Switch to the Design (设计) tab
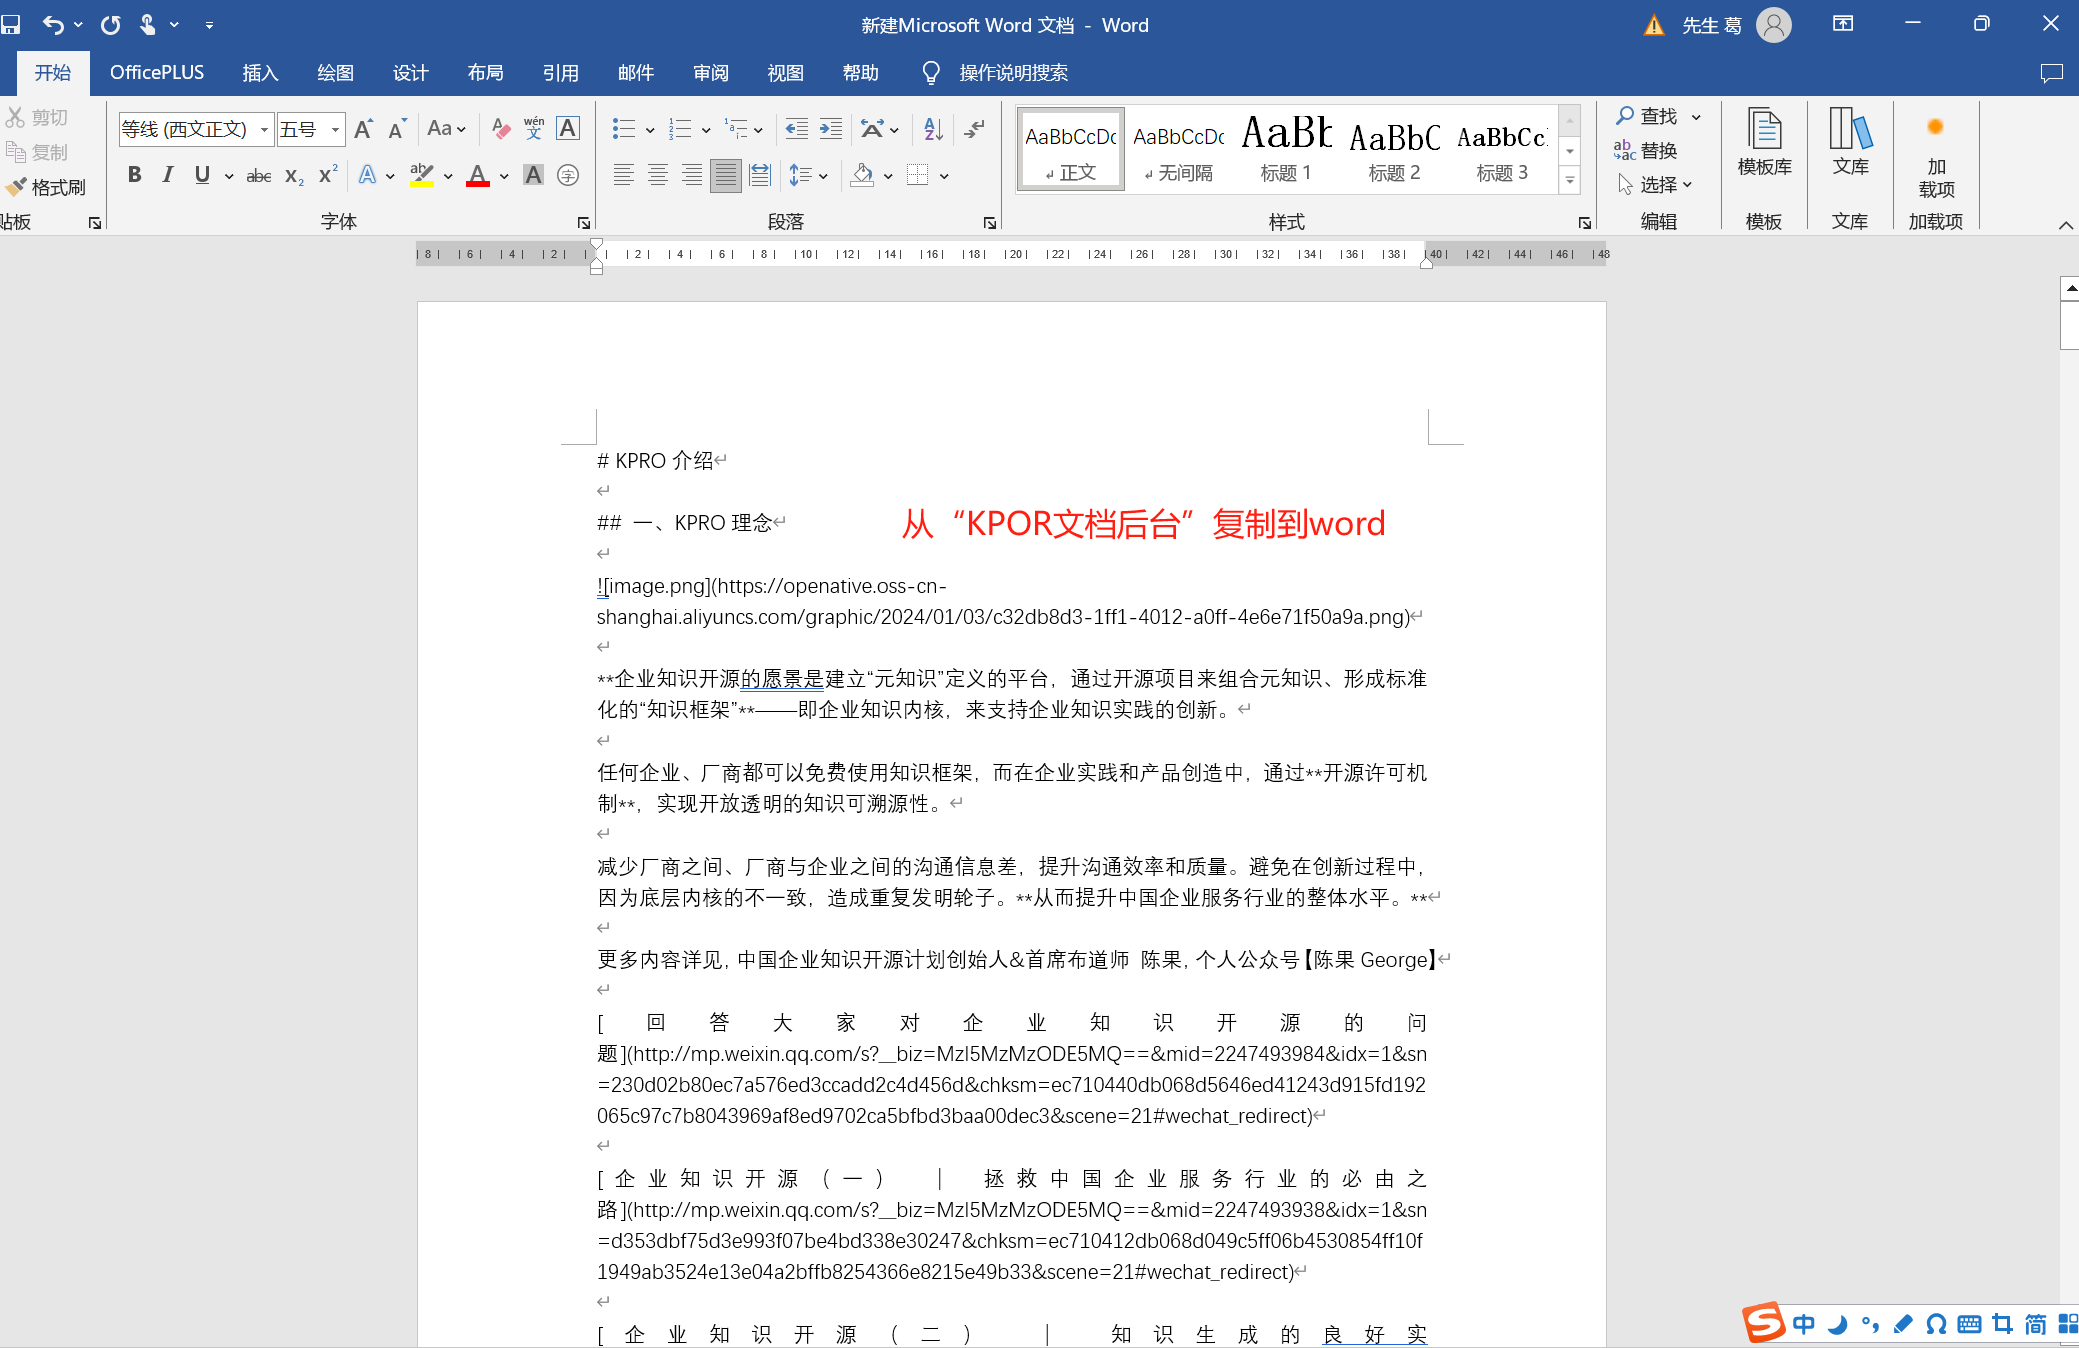 pyautogui.click(x=410, y=73)
